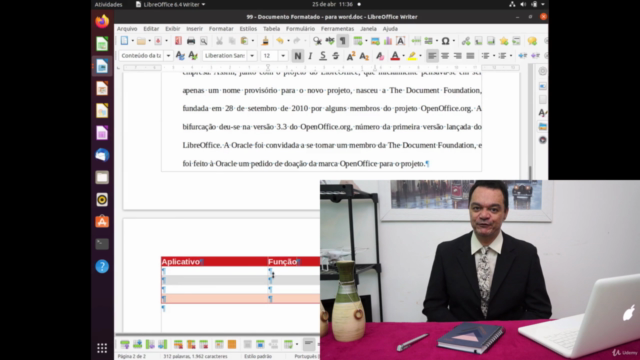Toggle print preview icon
The height and width of the screenshot is (360, 640).
[x=203, y=41]
